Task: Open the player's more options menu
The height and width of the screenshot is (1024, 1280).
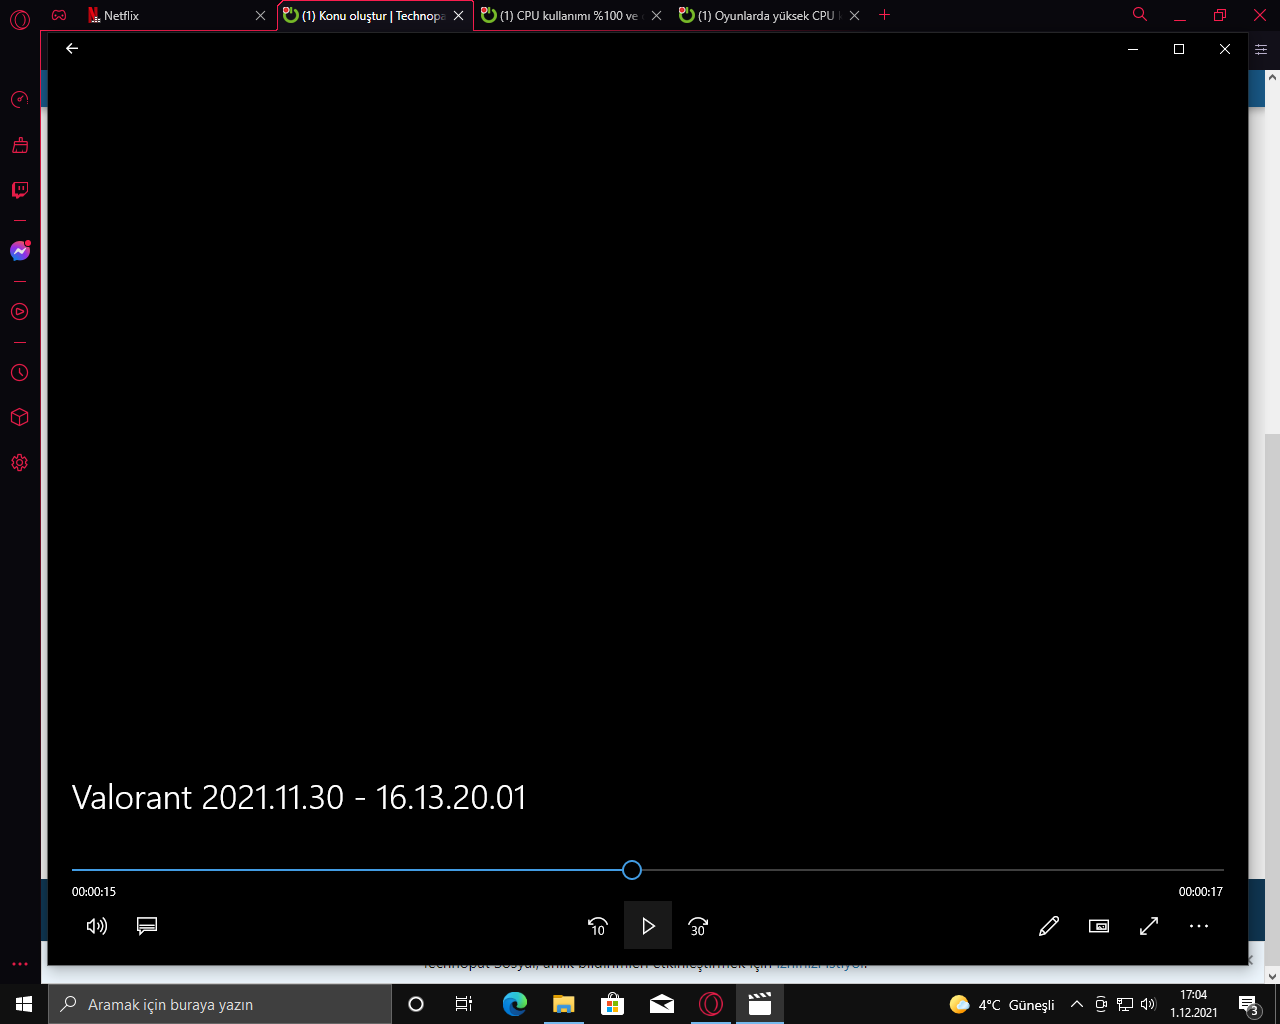Action: 1199,926
